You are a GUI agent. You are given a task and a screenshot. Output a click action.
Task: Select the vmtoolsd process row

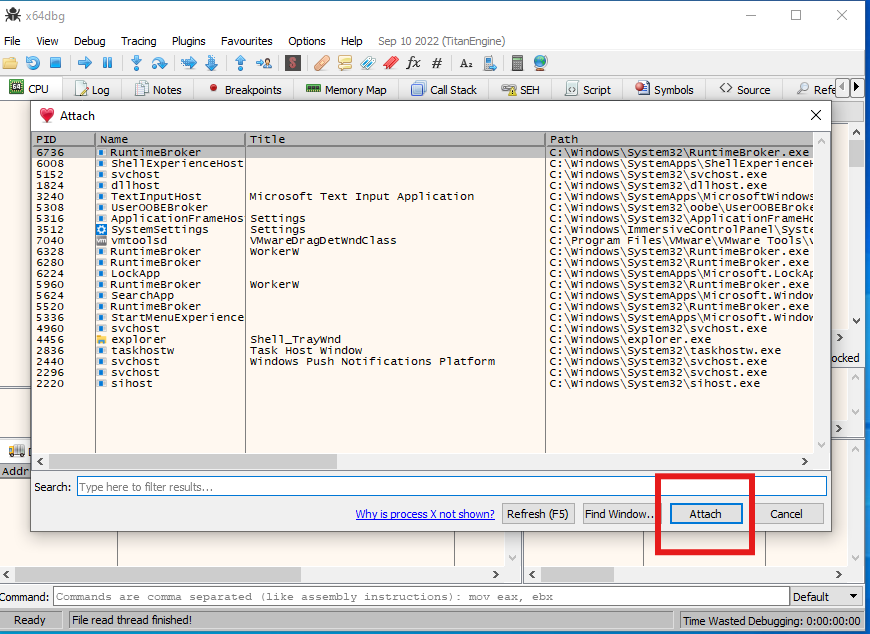click(x=423, y=241)
